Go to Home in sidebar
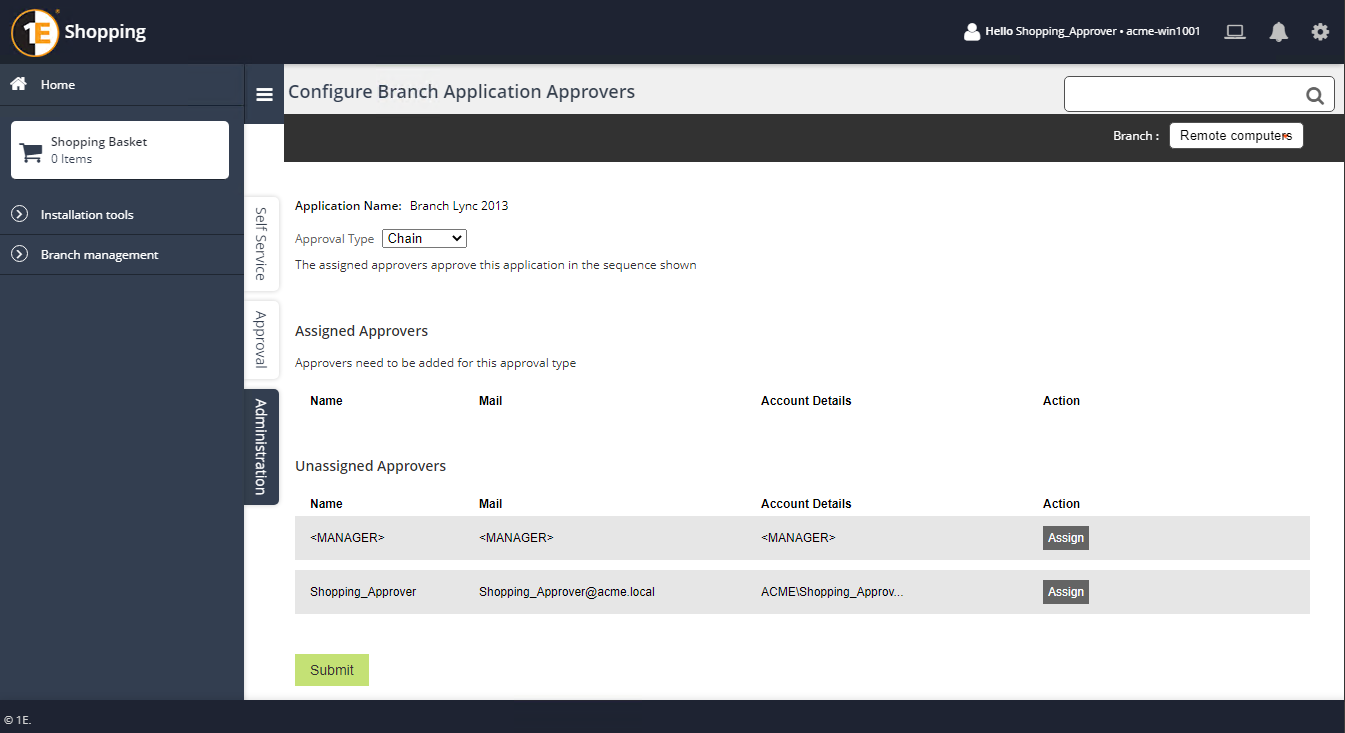This screenshot has height=733, width=1345. [57, 85]
